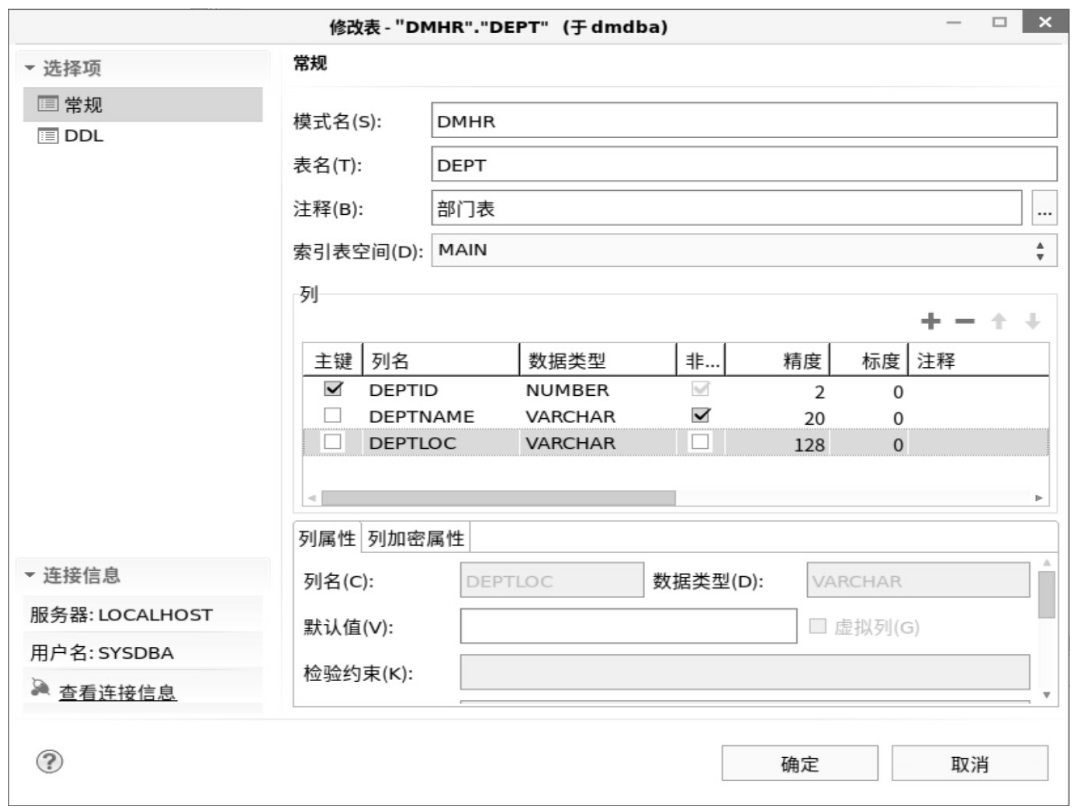Collapse the 选择项 section
The image size is (1074, 809).
click(x=29, y=68)
